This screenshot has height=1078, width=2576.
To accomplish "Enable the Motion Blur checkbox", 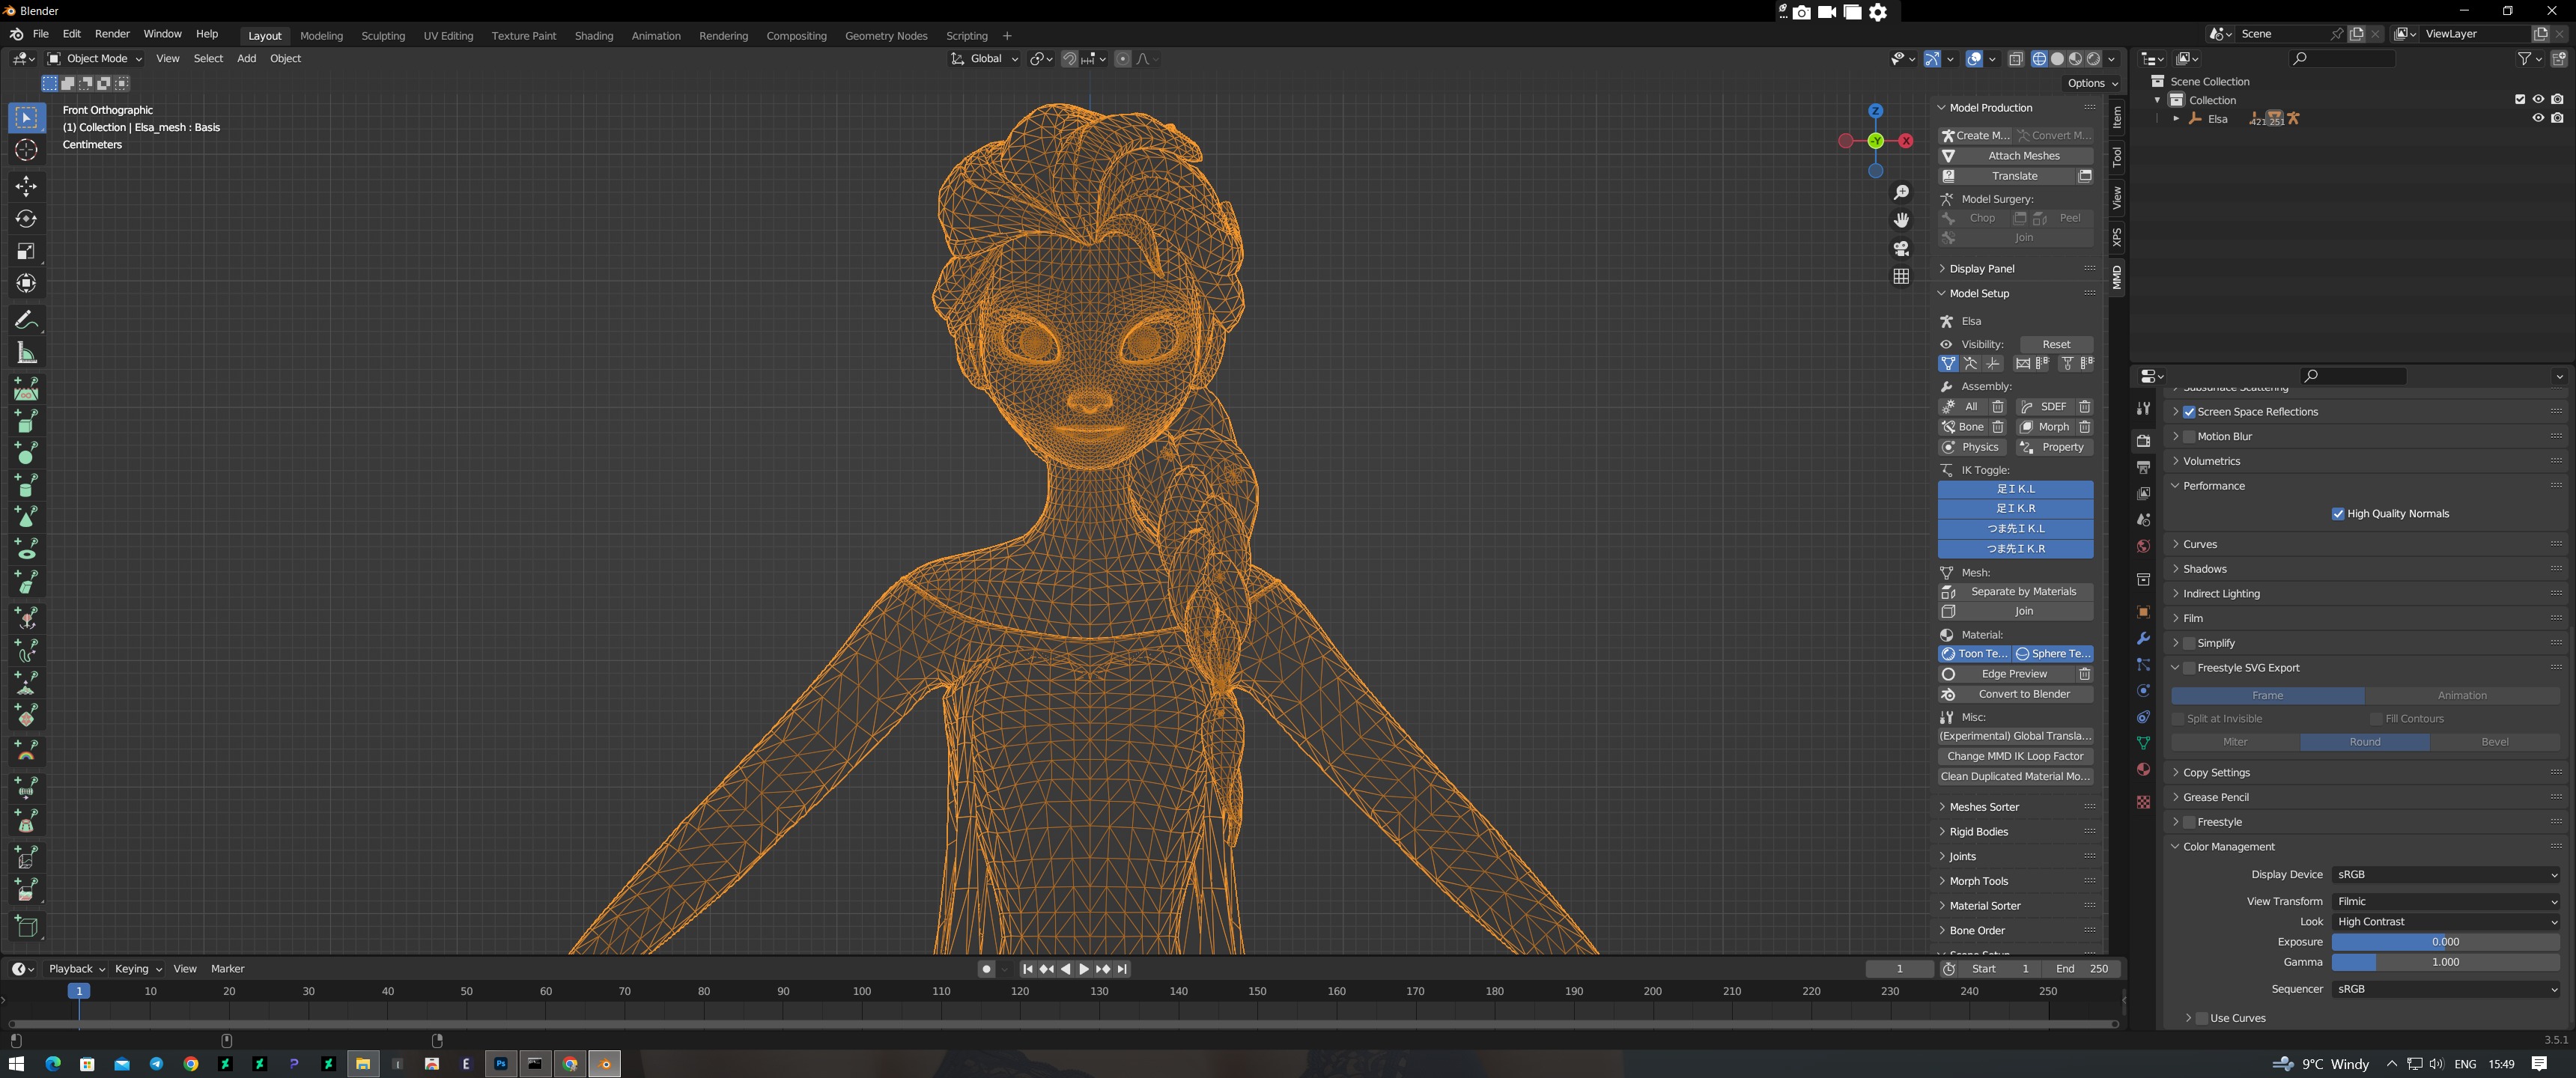I will (x=2189, y=437).
